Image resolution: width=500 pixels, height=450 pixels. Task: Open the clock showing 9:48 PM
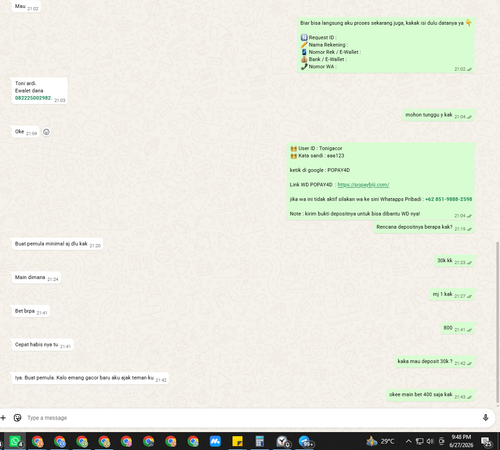coord(461,441)
